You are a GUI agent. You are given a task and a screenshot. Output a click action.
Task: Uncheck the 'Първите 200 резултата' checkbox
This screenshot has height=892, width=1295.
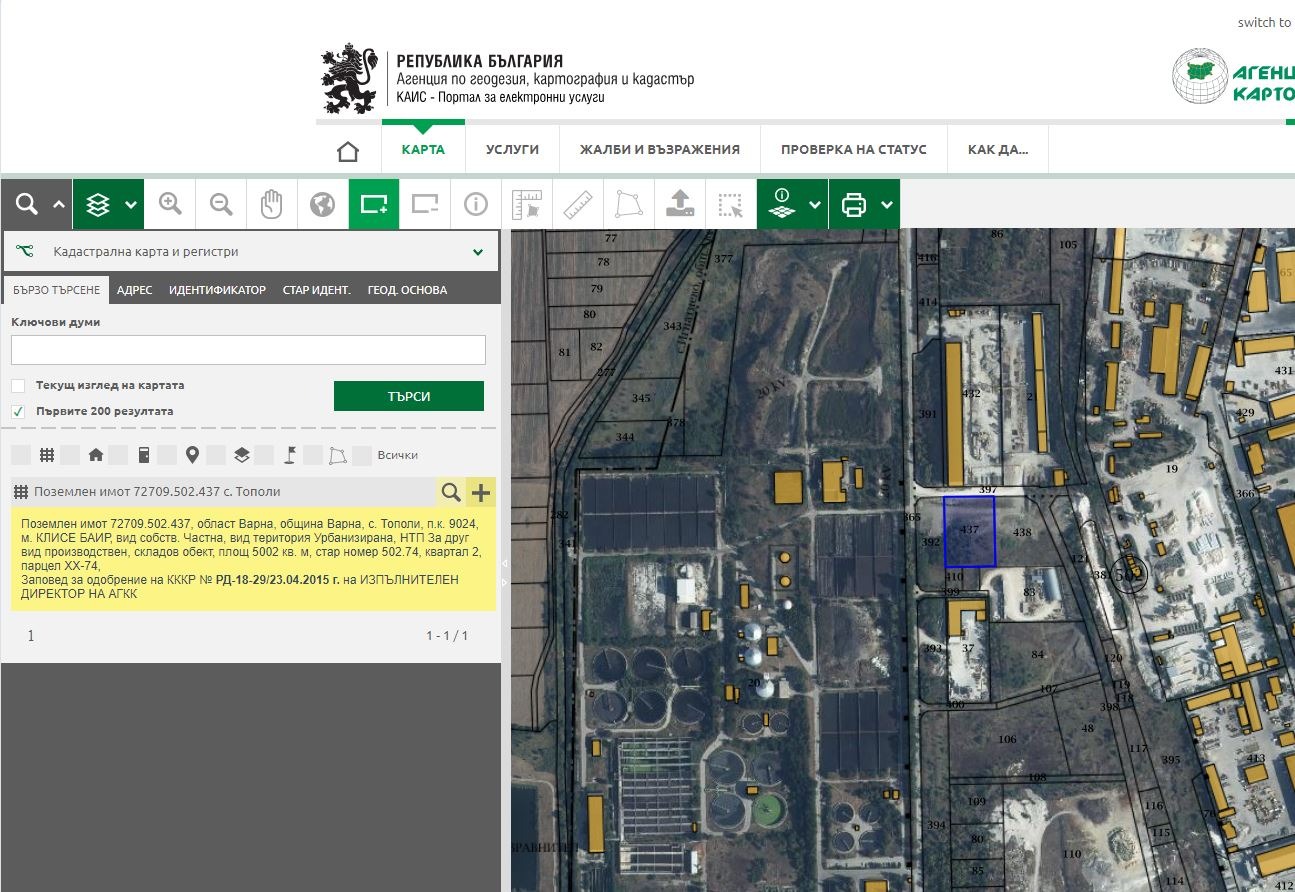18,411
